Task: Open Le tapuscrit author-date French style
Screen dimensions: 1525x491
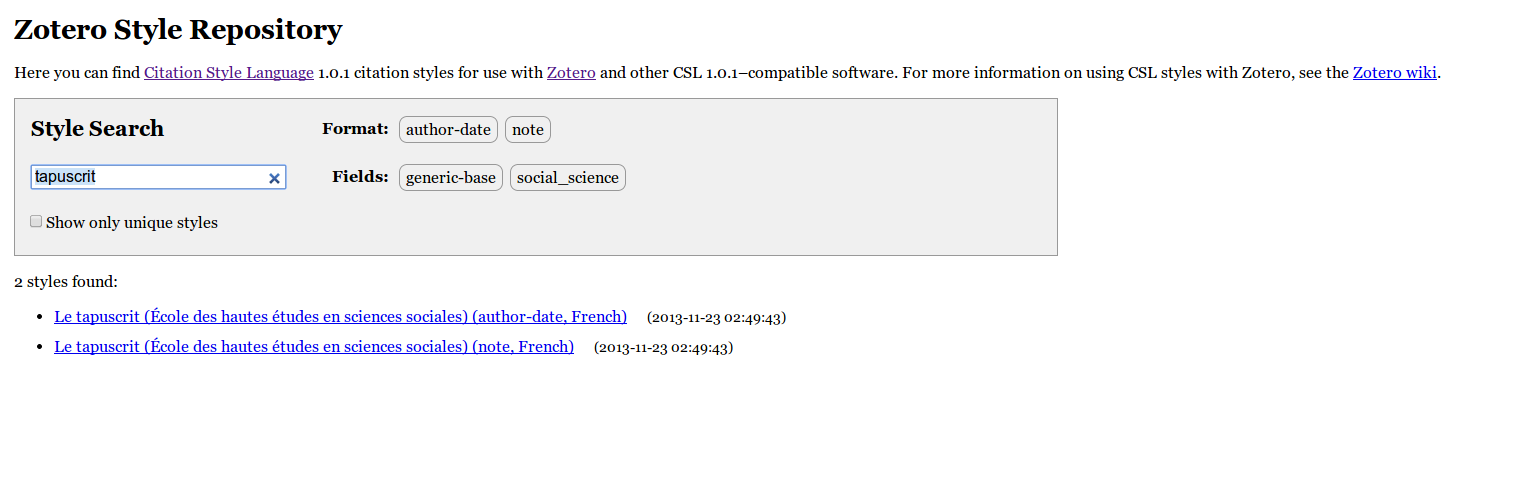Action: 340,317
